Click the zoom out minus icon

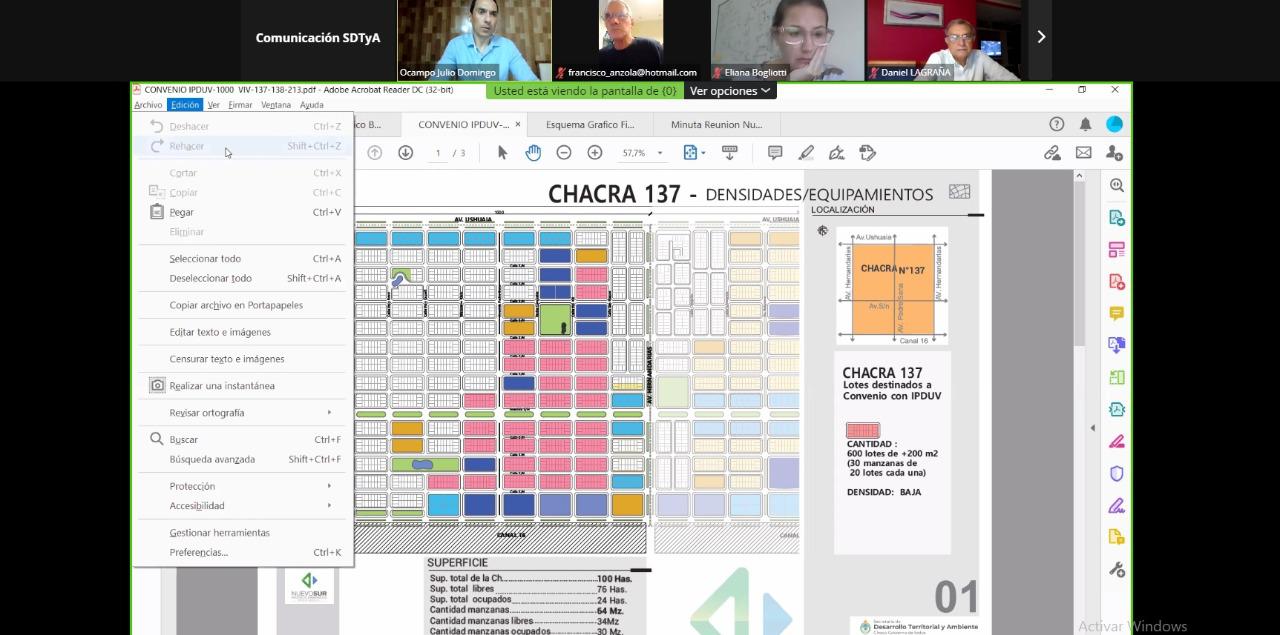[564, 153]
